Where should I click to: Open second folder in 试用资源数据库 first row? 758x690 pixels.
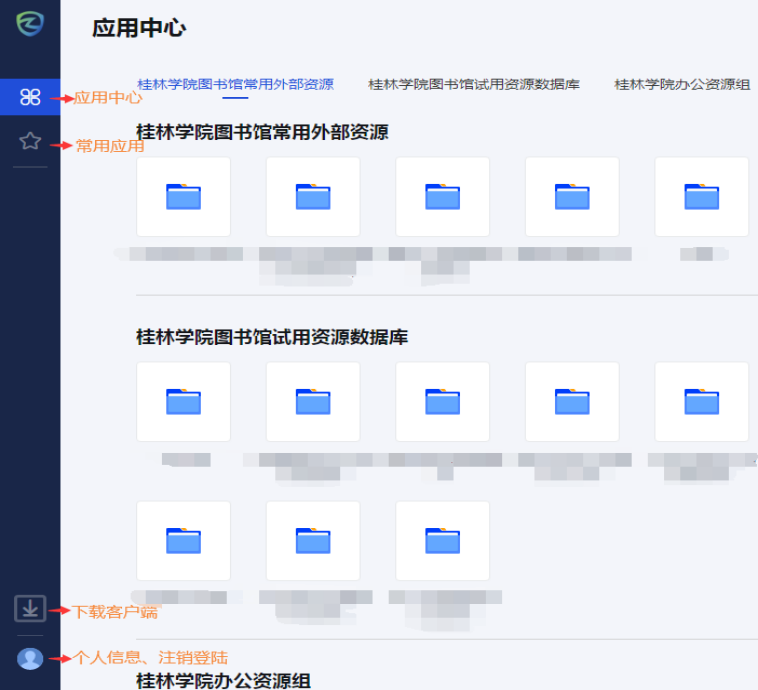click(313, 402)
